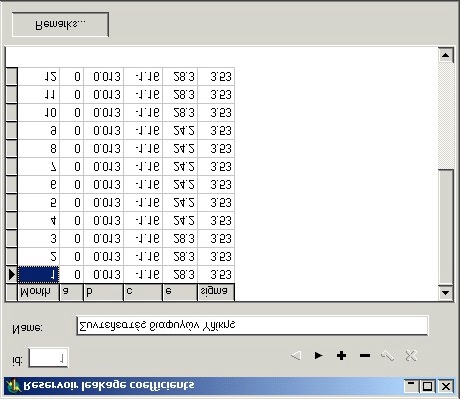This screenshot has width=460, height=399.
Task: Maximize the Reservoir leakage coefficients window
Action: click(427, 387)
